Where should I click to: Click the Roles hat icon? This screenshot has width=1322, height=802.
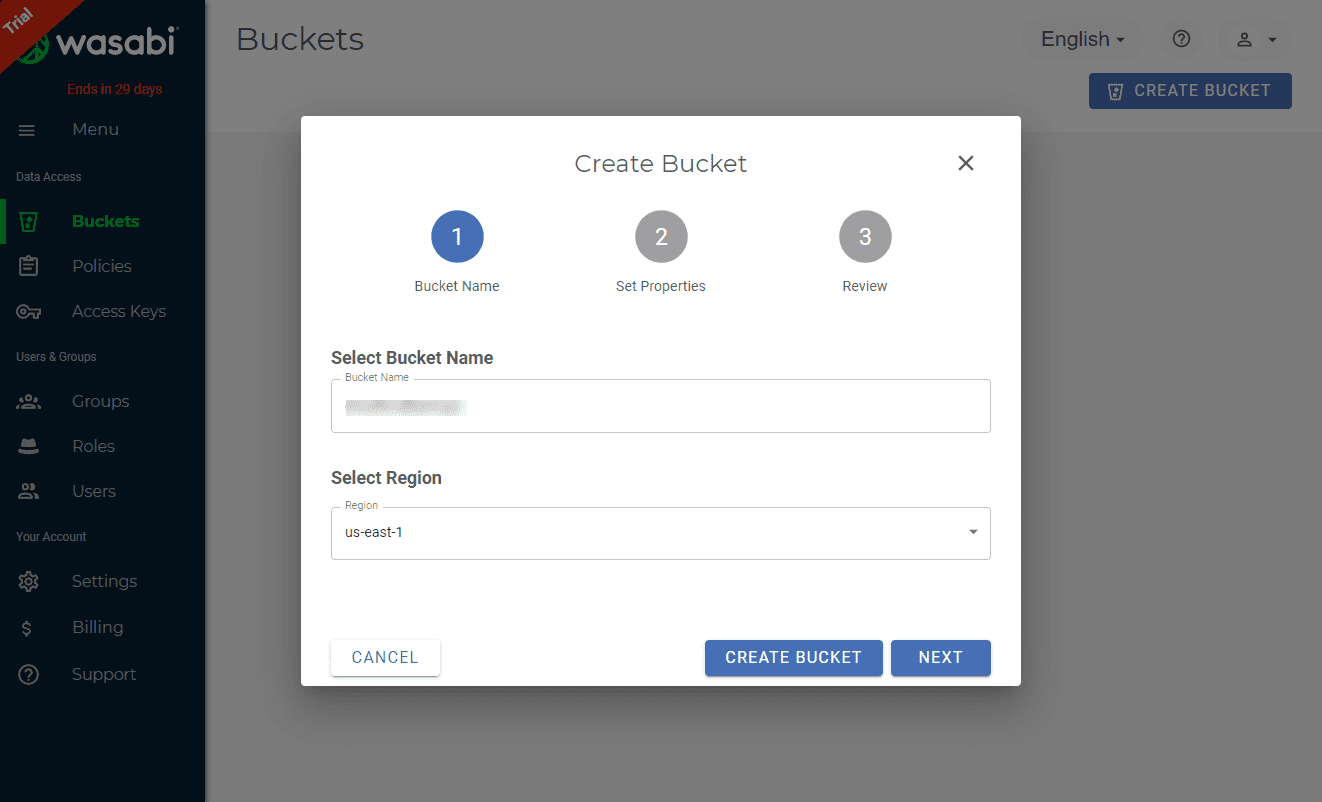(x=29, y=447)
